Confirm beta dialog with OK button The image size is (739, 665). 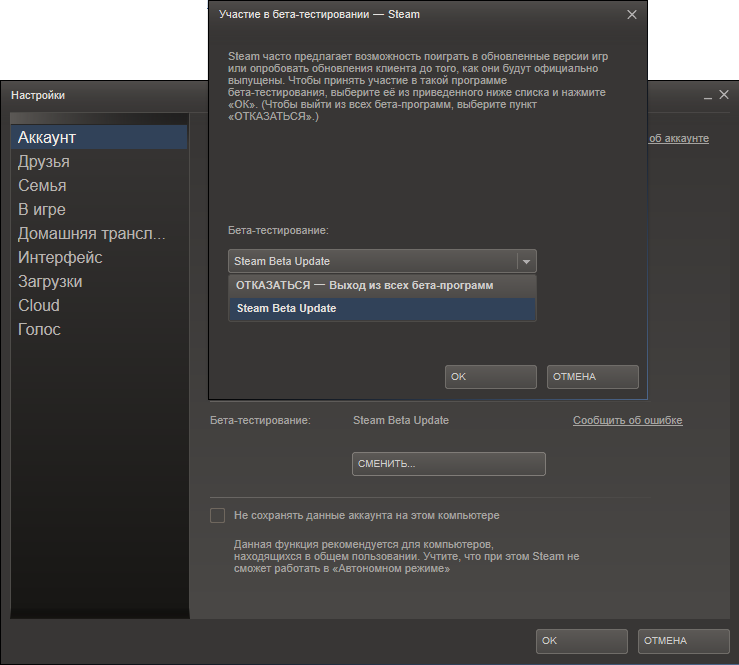(x=491, y=377)
